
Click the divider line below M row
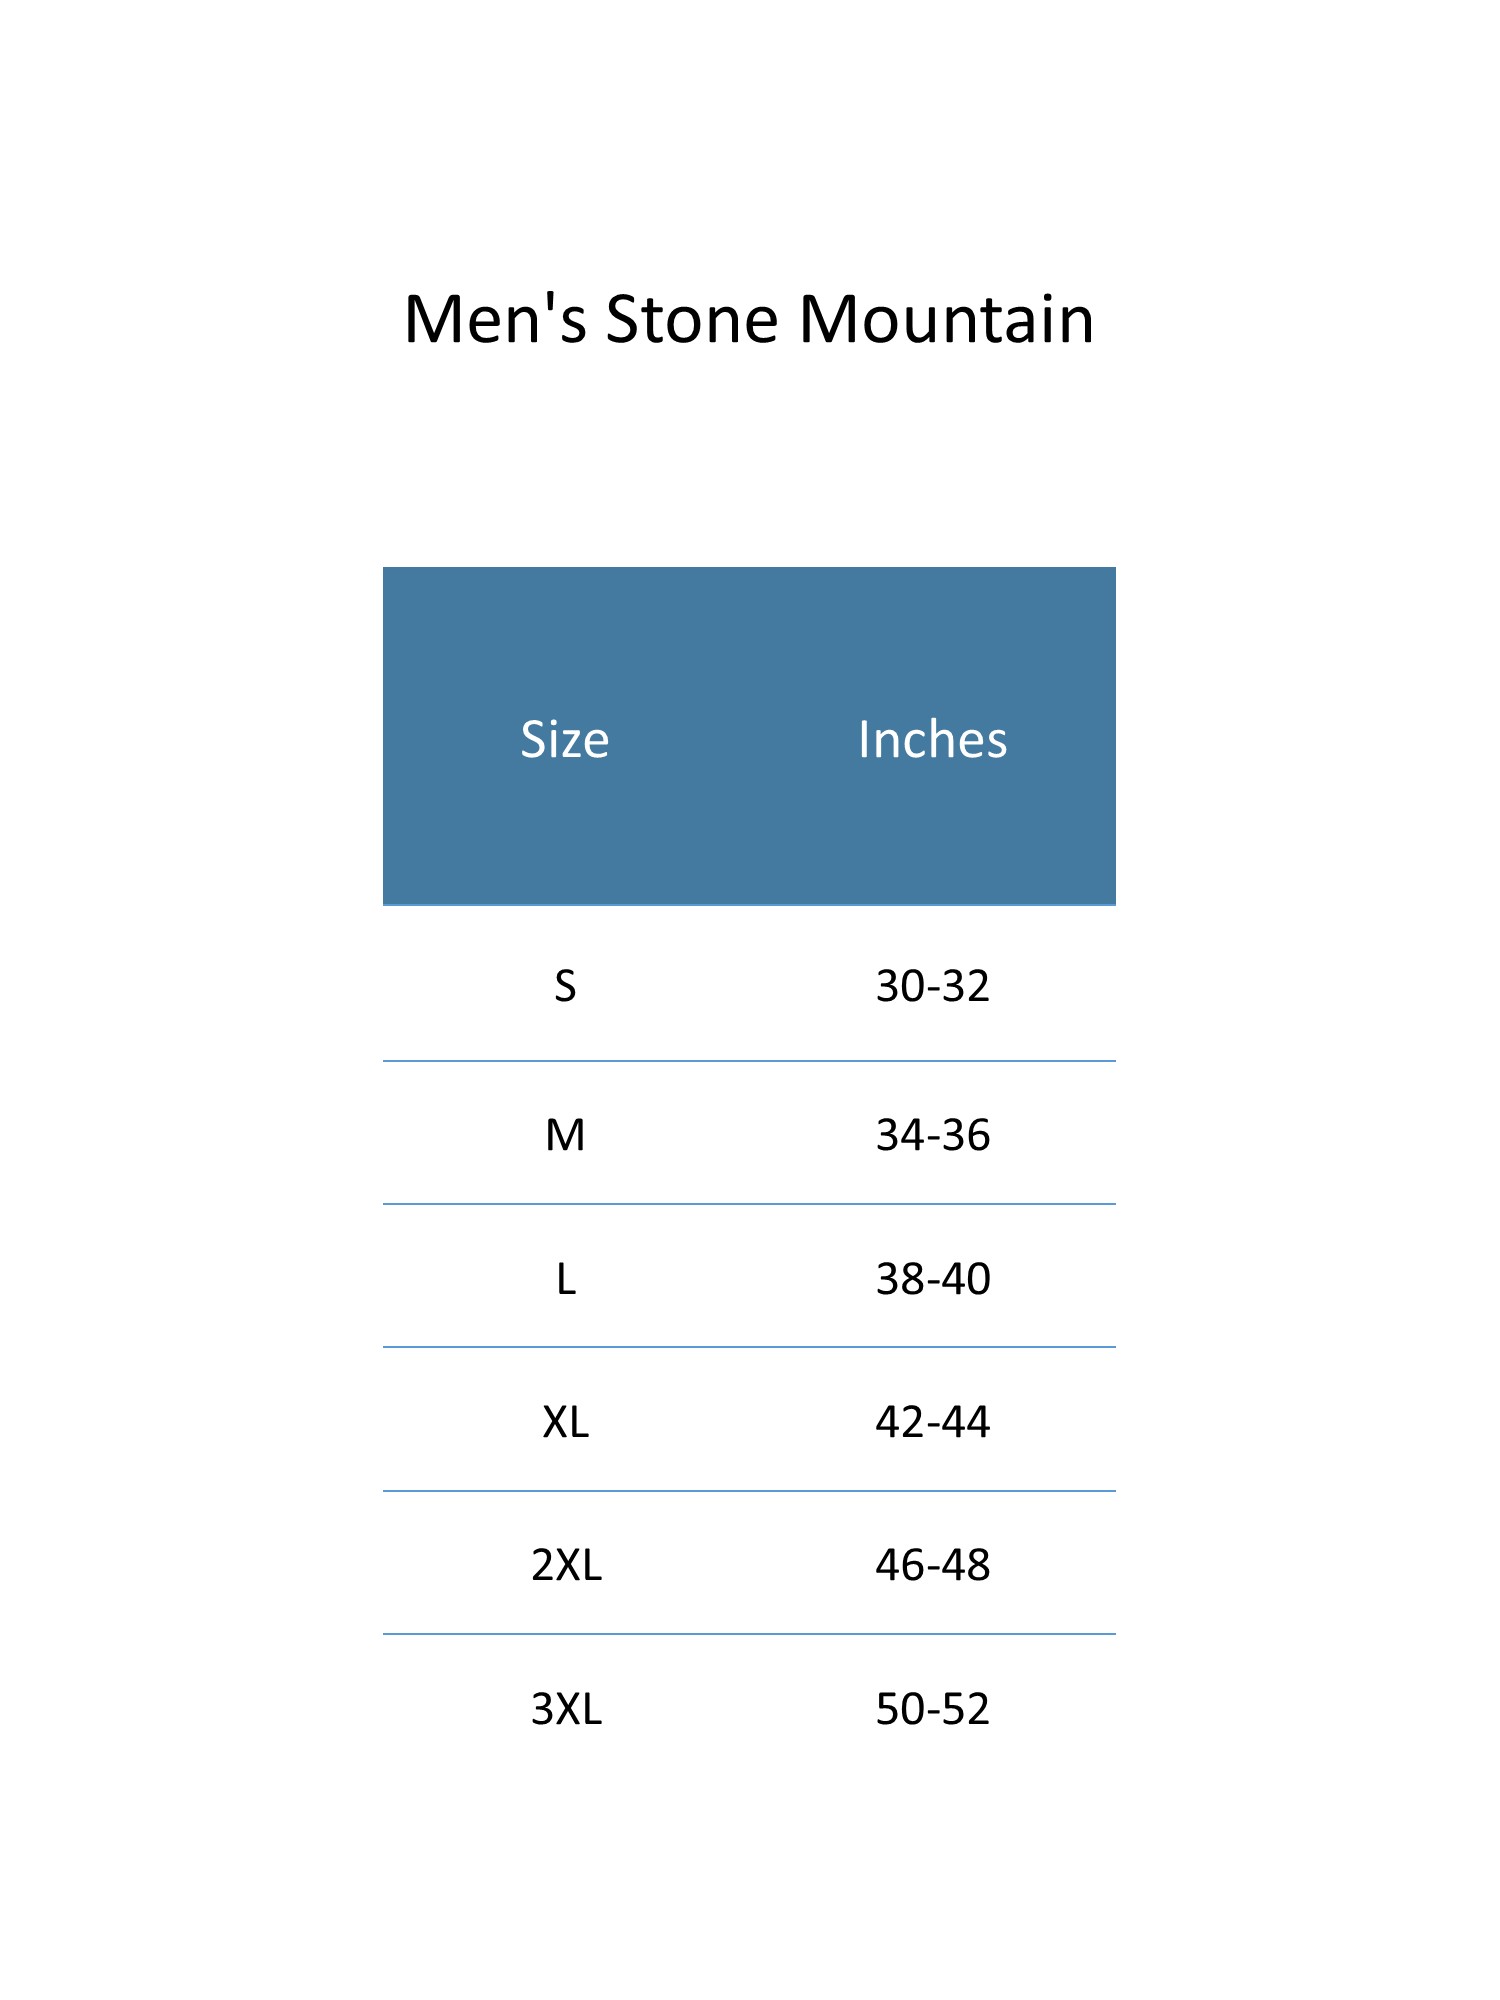point(749,1204)
